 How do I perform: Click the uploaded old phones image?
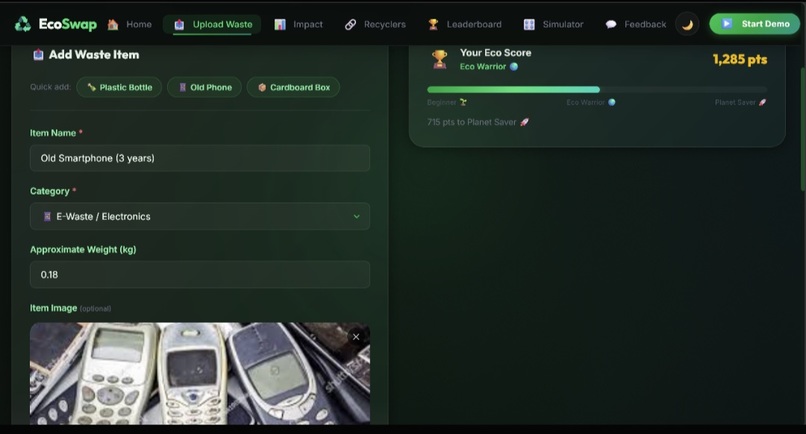[200, 373]
